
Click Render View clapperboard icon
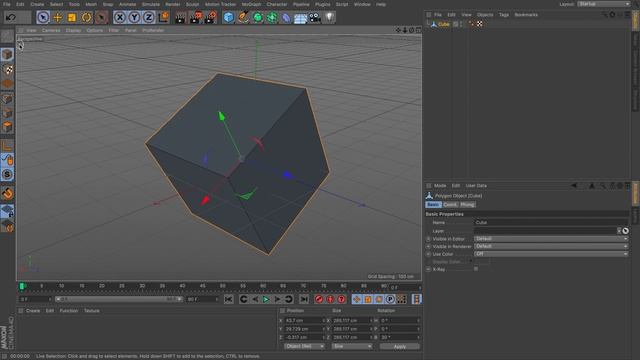pos(180,18)
